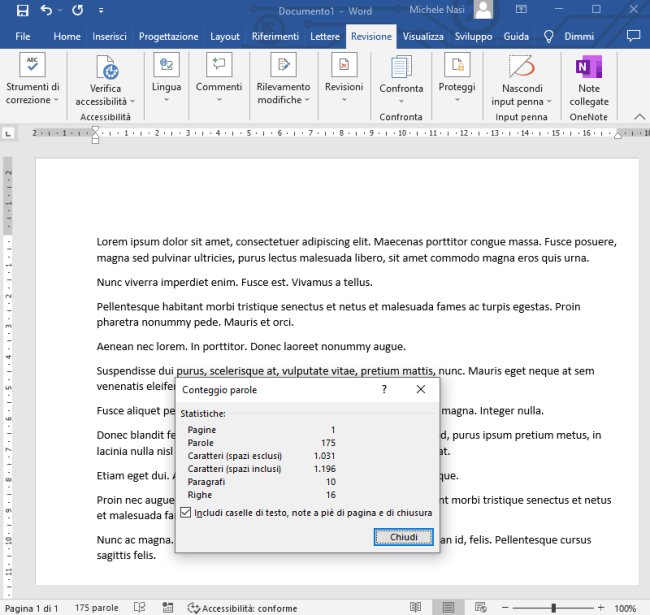Close the Conteggio parole dialog with X

pos(421,389)
